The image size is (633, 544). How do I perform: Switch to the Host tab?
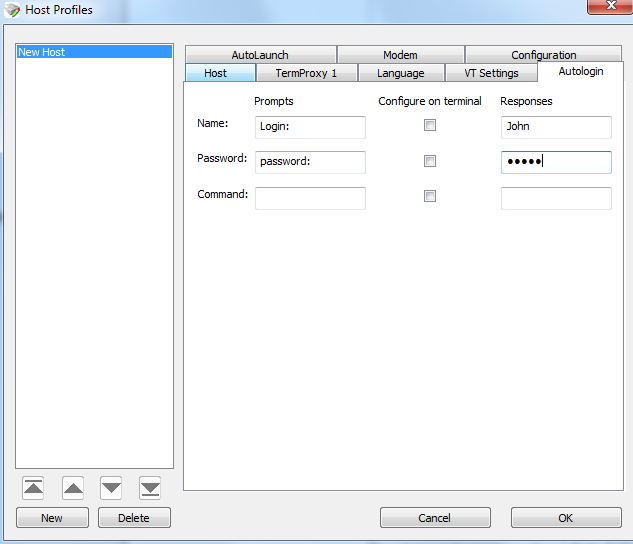coord(215,73)
